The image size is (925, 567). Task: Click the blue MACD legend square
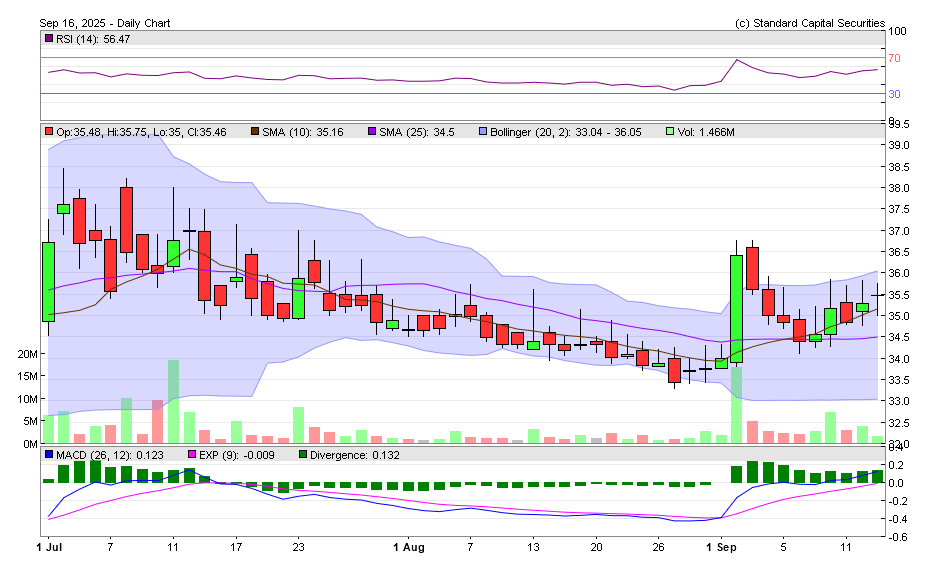pos(49,455)
